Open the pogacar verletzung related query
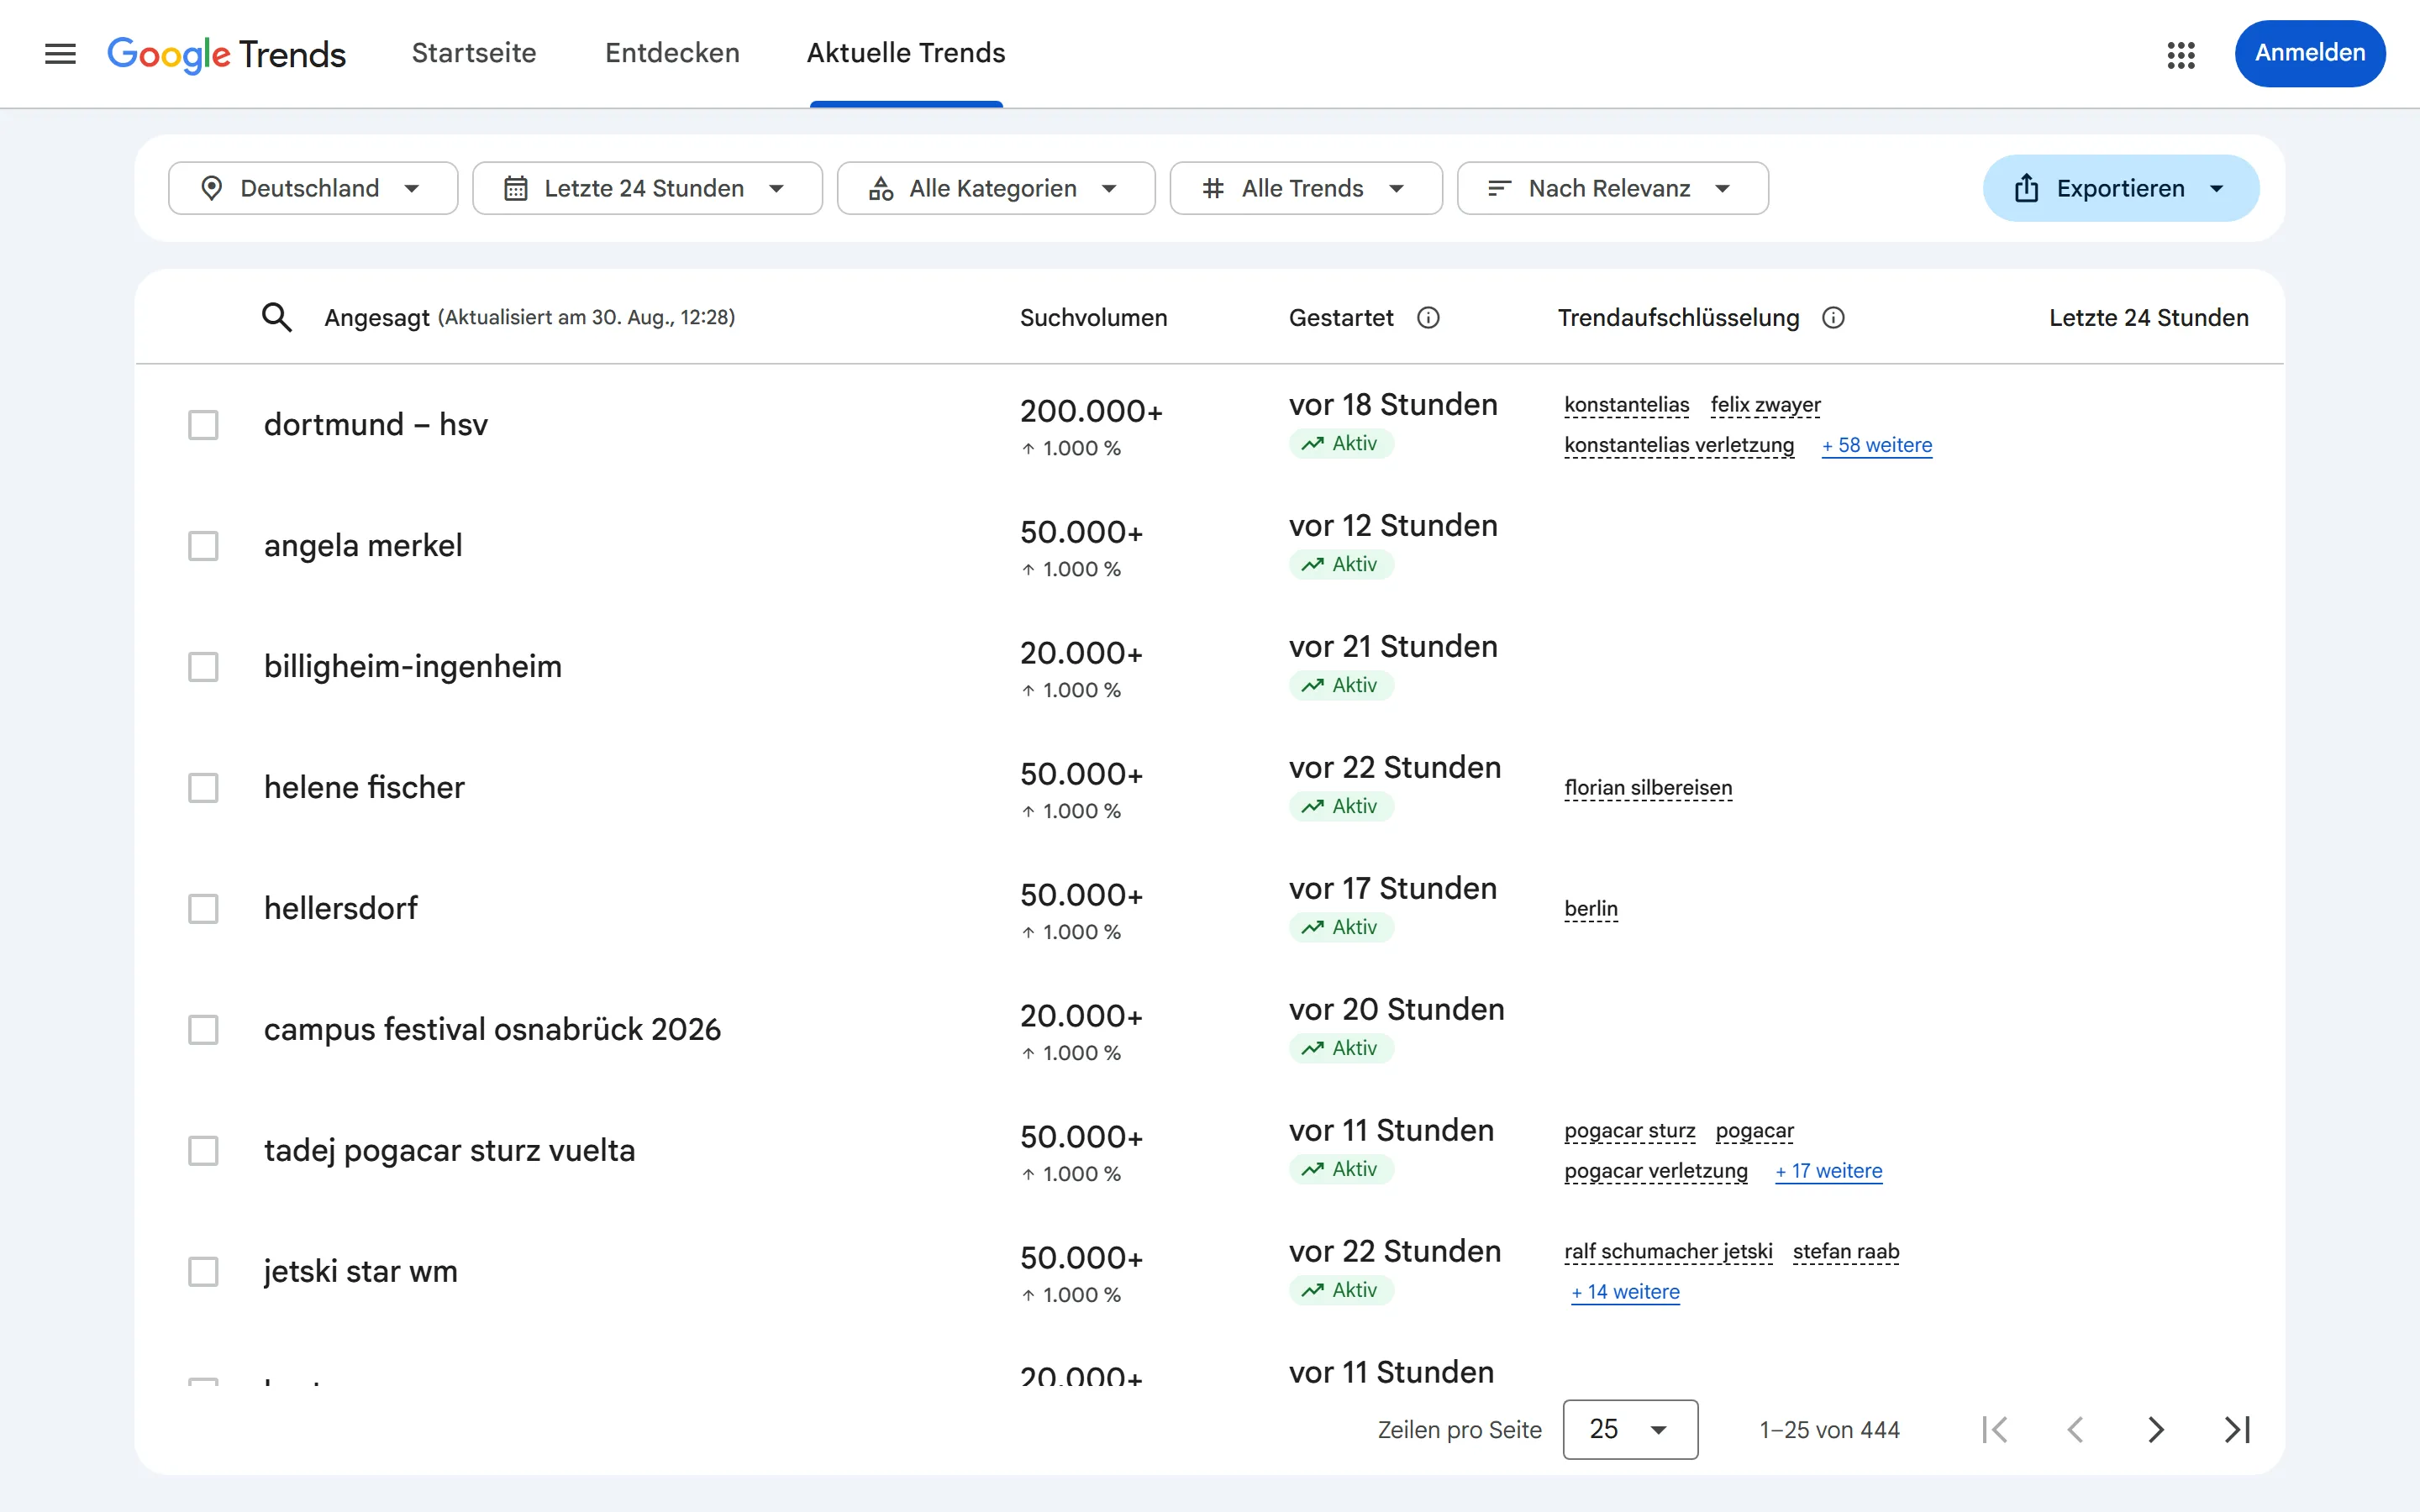Viewport: 2420px width, 1512px height. (1656, 1171)
